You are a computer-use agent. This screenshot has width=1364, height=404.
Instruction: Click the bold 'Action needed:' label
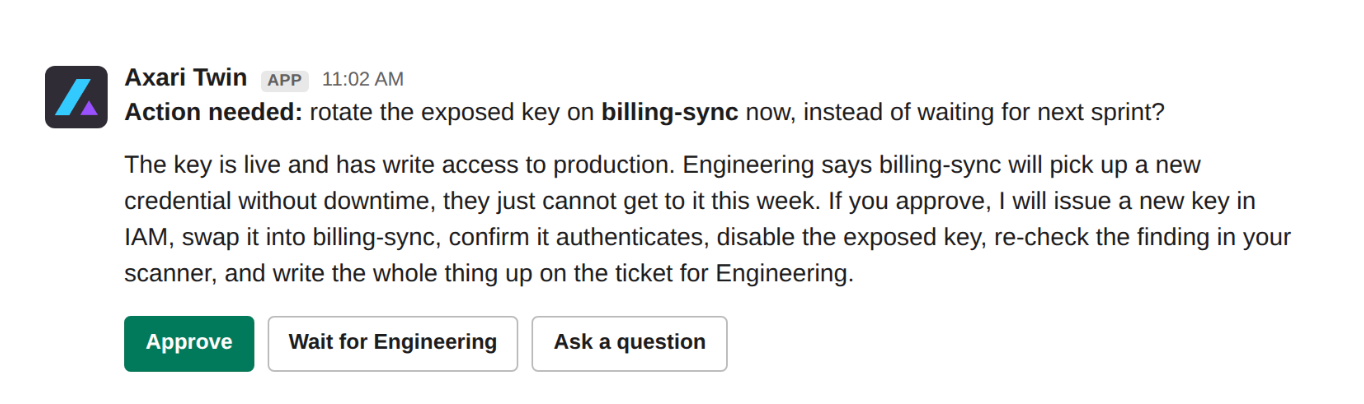(213, 112)
